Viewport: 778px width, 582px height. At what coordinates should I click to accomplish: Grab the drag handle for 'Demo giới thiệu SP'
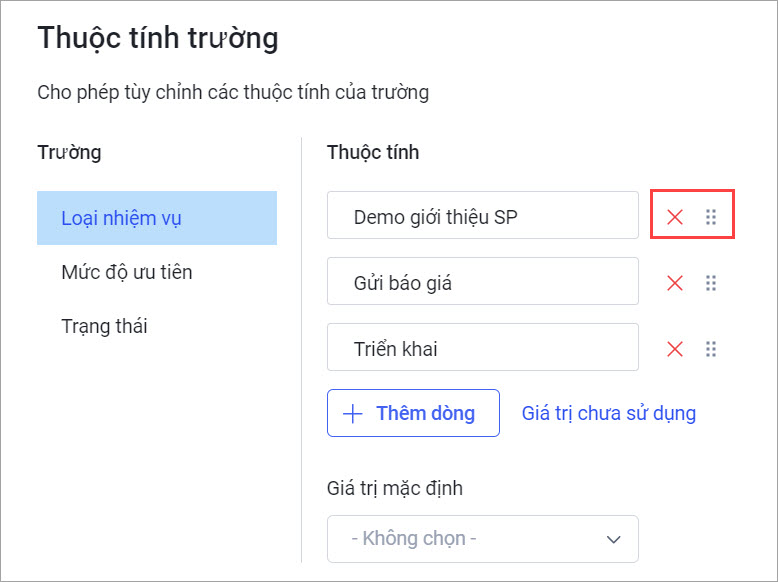tap(711, 217)
